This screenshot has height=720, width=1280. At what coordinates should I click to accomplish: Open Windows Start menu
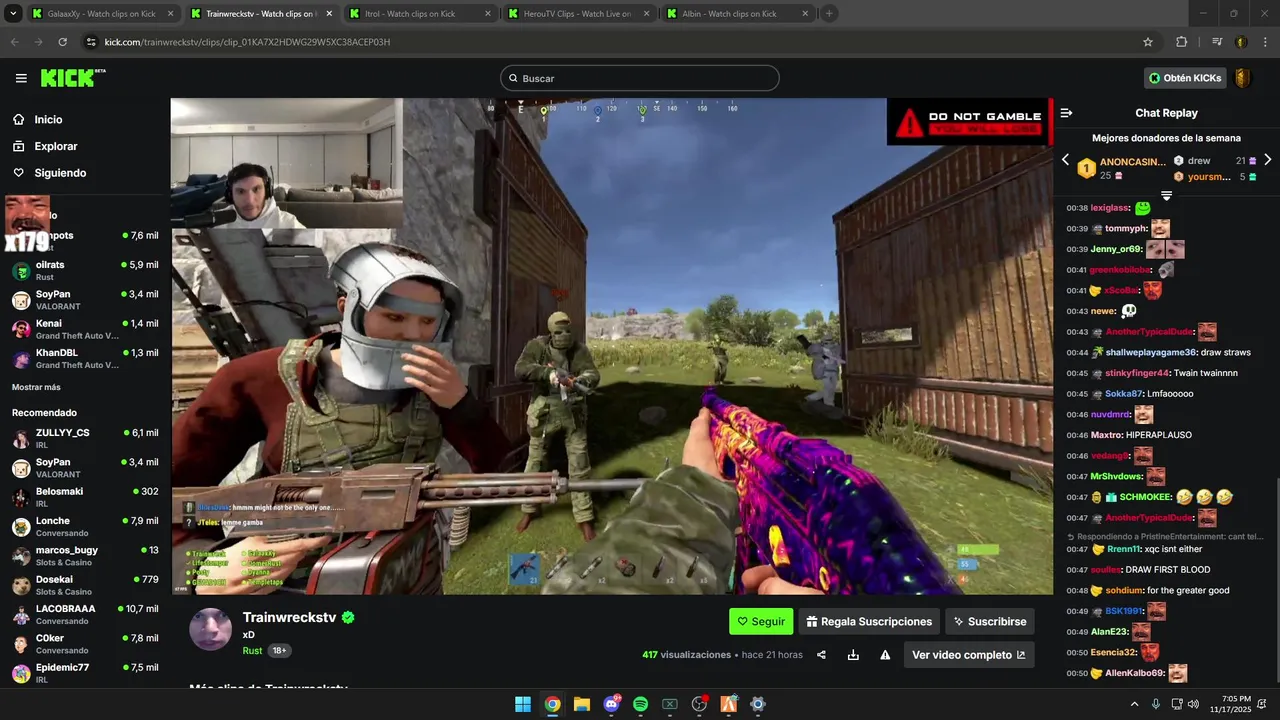point(523,704)
